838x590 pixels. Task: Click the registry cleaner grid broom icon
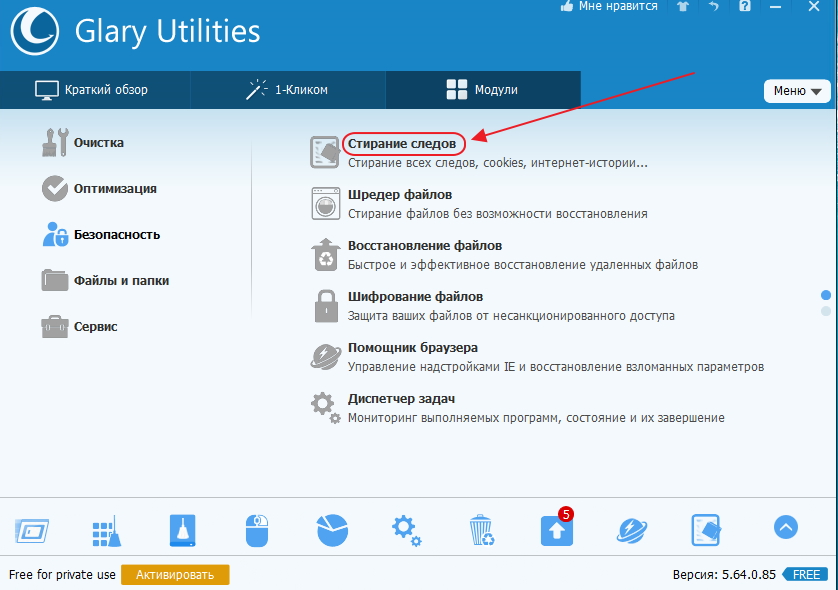point(107,531)
